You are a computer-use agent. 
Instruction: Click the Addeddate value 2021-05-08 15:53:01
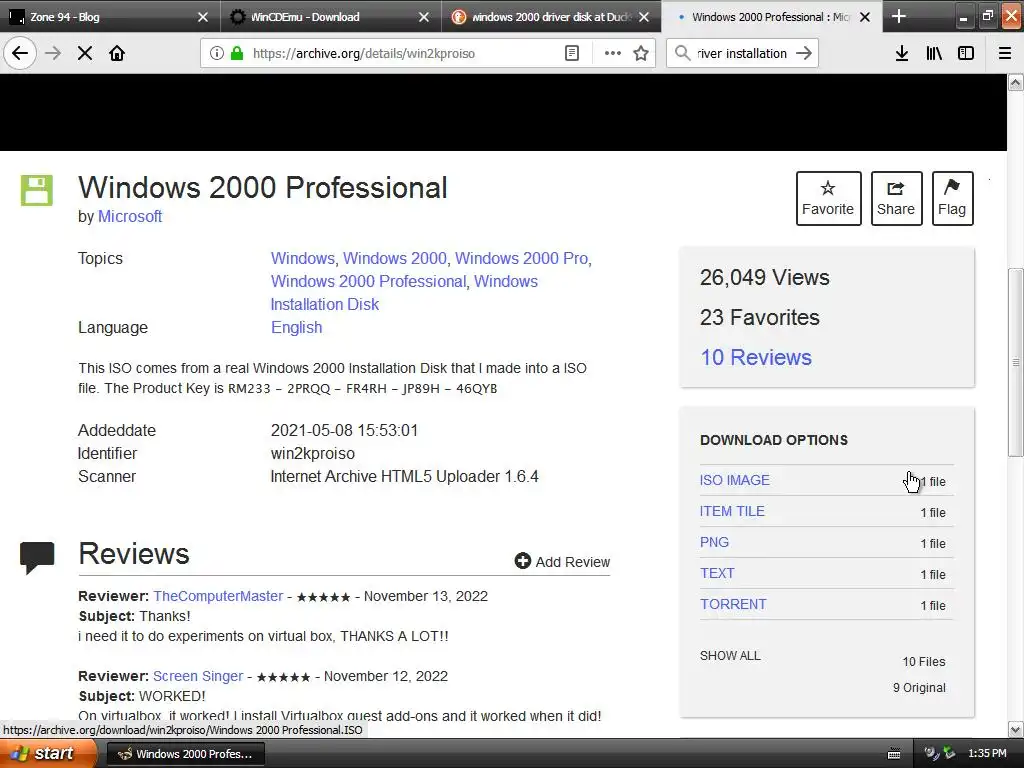point(344,430)
